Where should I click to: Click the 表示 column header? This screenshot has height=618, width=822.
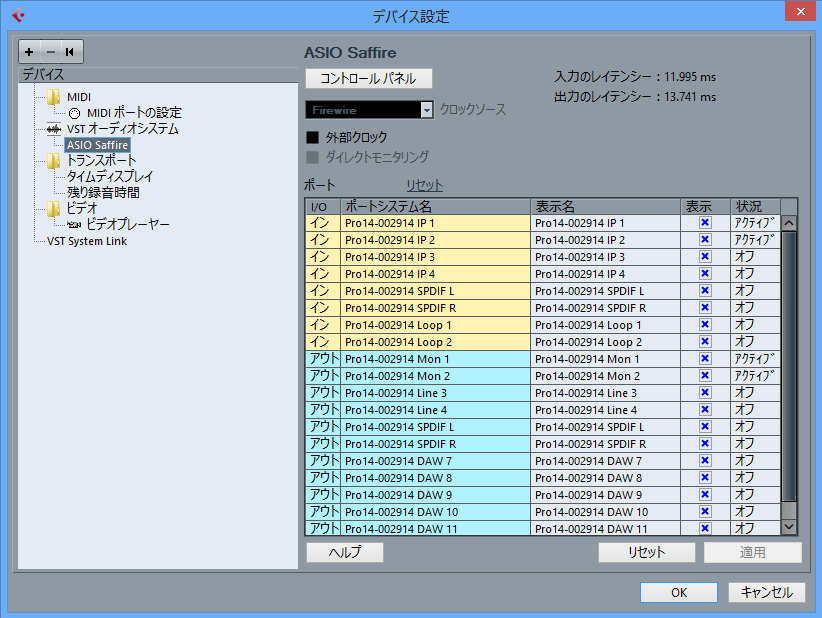[x=705, y=207]
